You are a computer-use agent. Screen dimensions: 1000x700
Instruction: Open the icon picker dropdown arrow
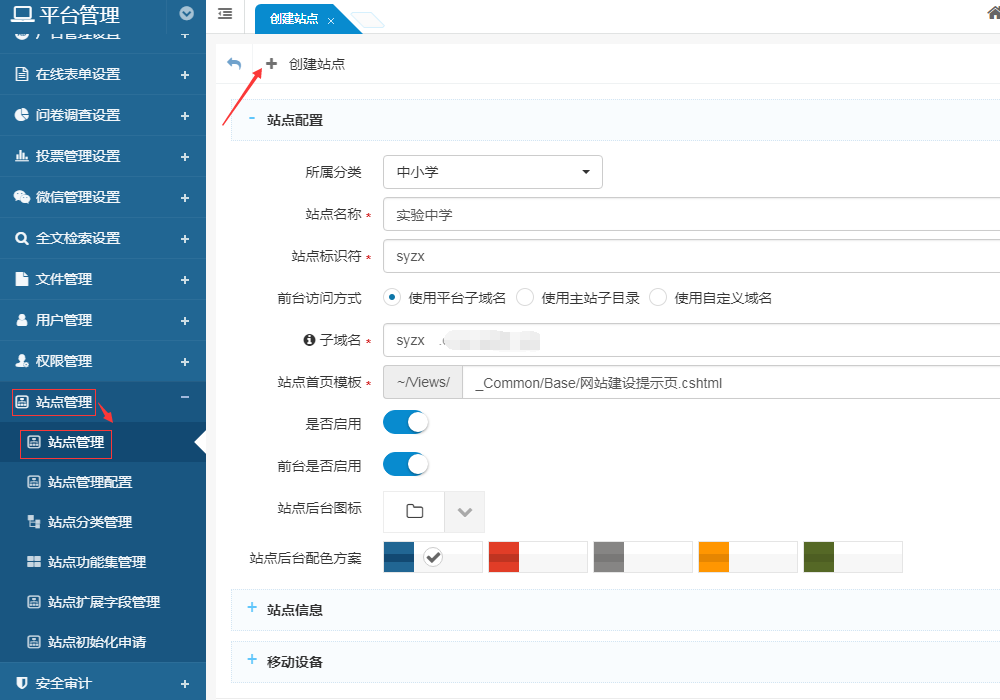click(464, 511)
